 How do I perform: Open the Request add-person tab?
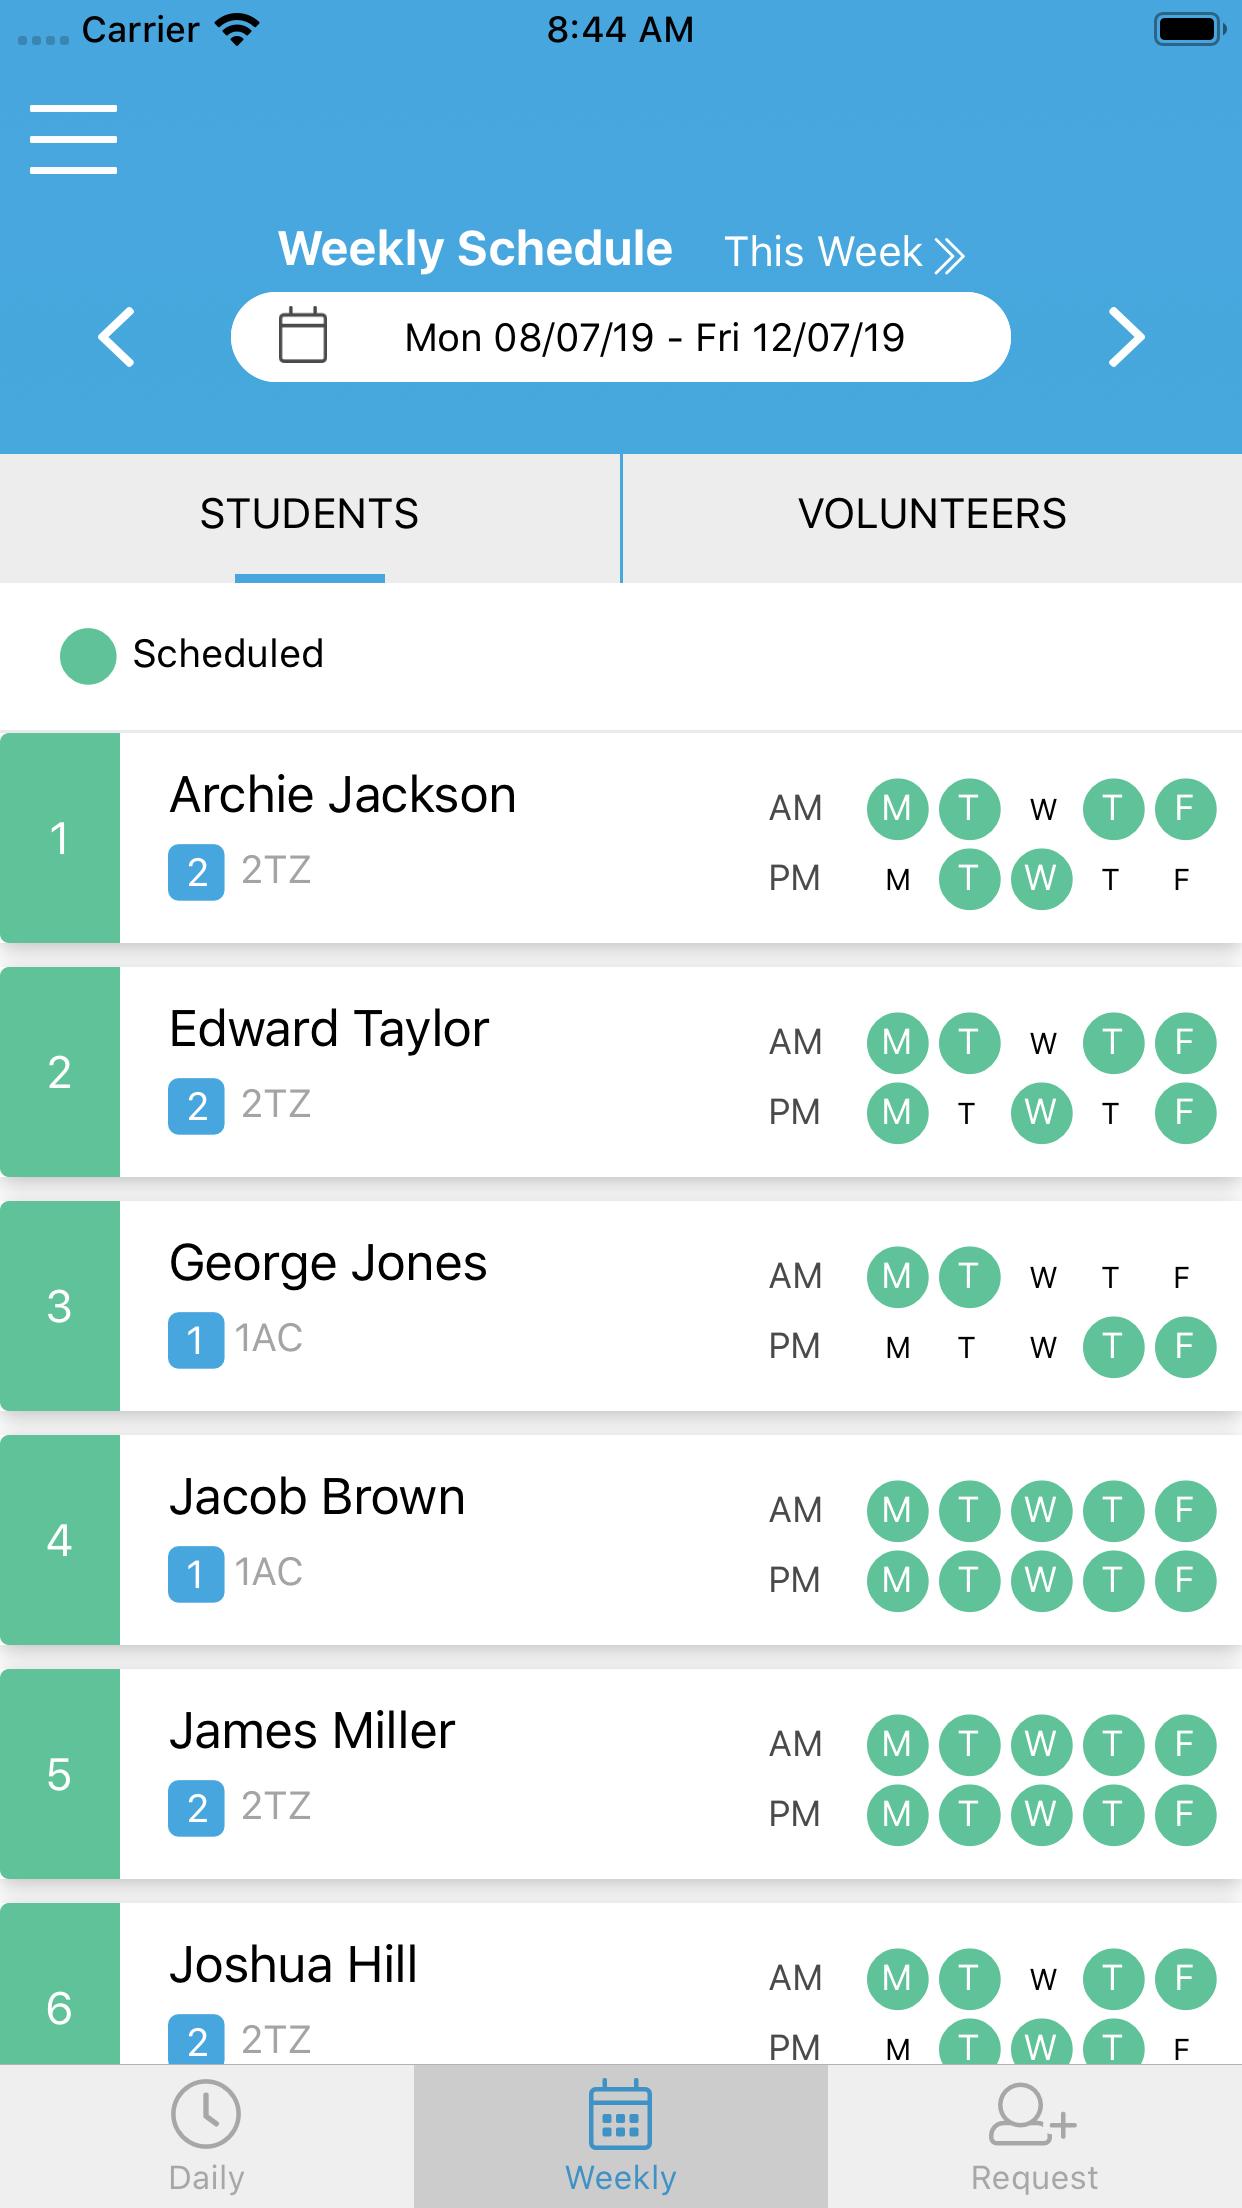coord(1035,2136)
